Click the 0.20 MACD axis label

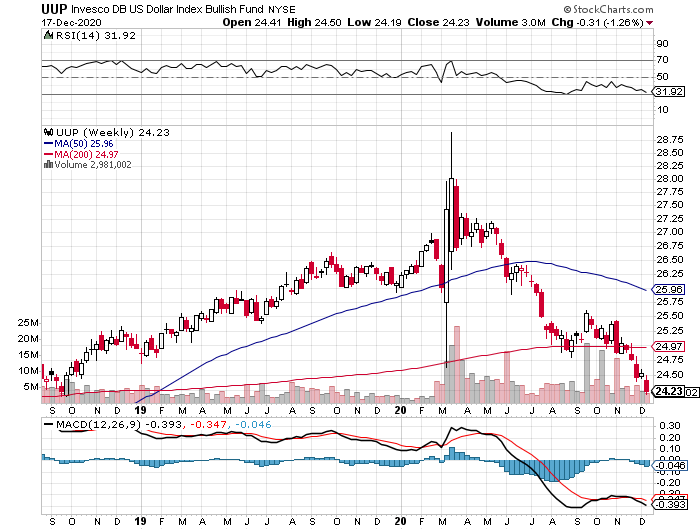[670, 438]
